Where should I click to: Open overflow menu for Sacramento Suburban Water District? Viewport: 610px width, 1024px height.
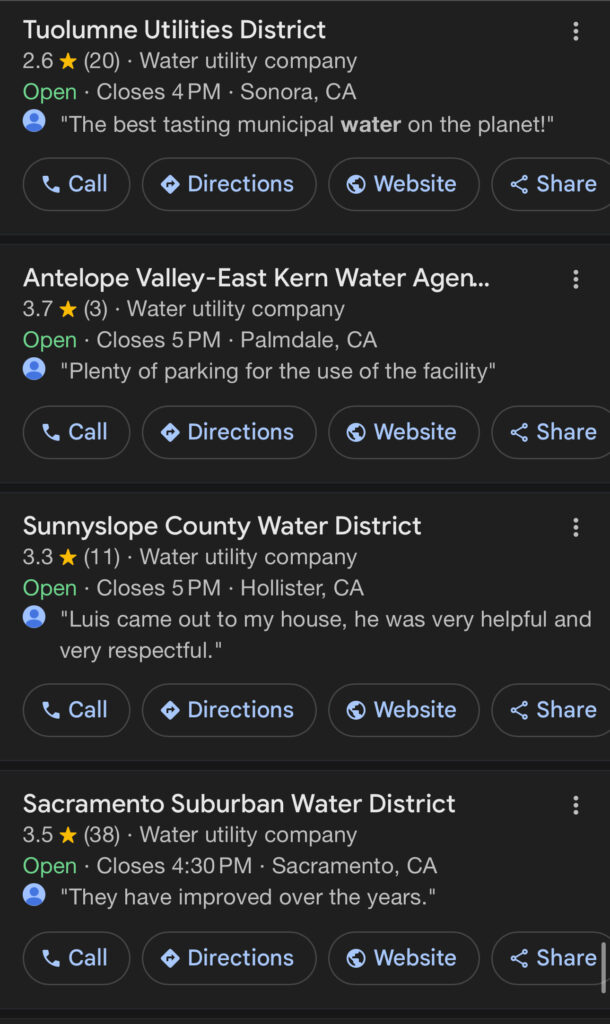click(576, 805)
